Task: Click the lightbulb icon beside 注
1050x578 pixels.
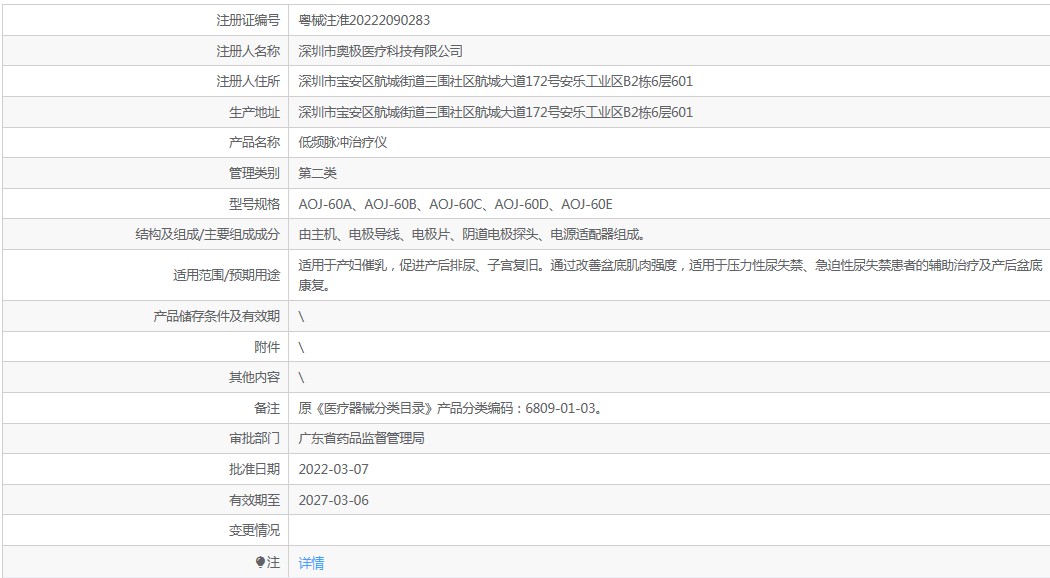Action: (260, 563)
